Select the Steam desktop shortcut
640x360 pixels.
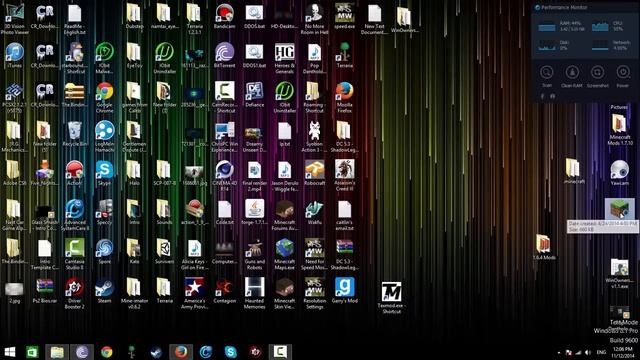tap(104, 291)
